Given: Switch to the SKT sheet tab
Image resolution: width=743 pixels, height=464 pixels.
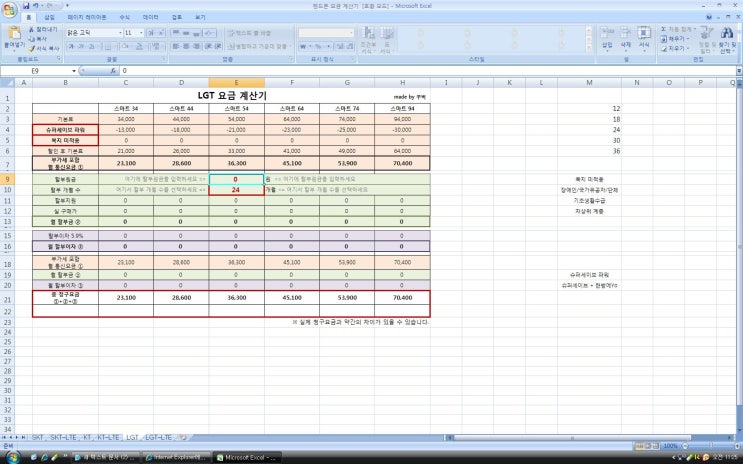Looking at the screenshot, I should click(x=37, y=437).
